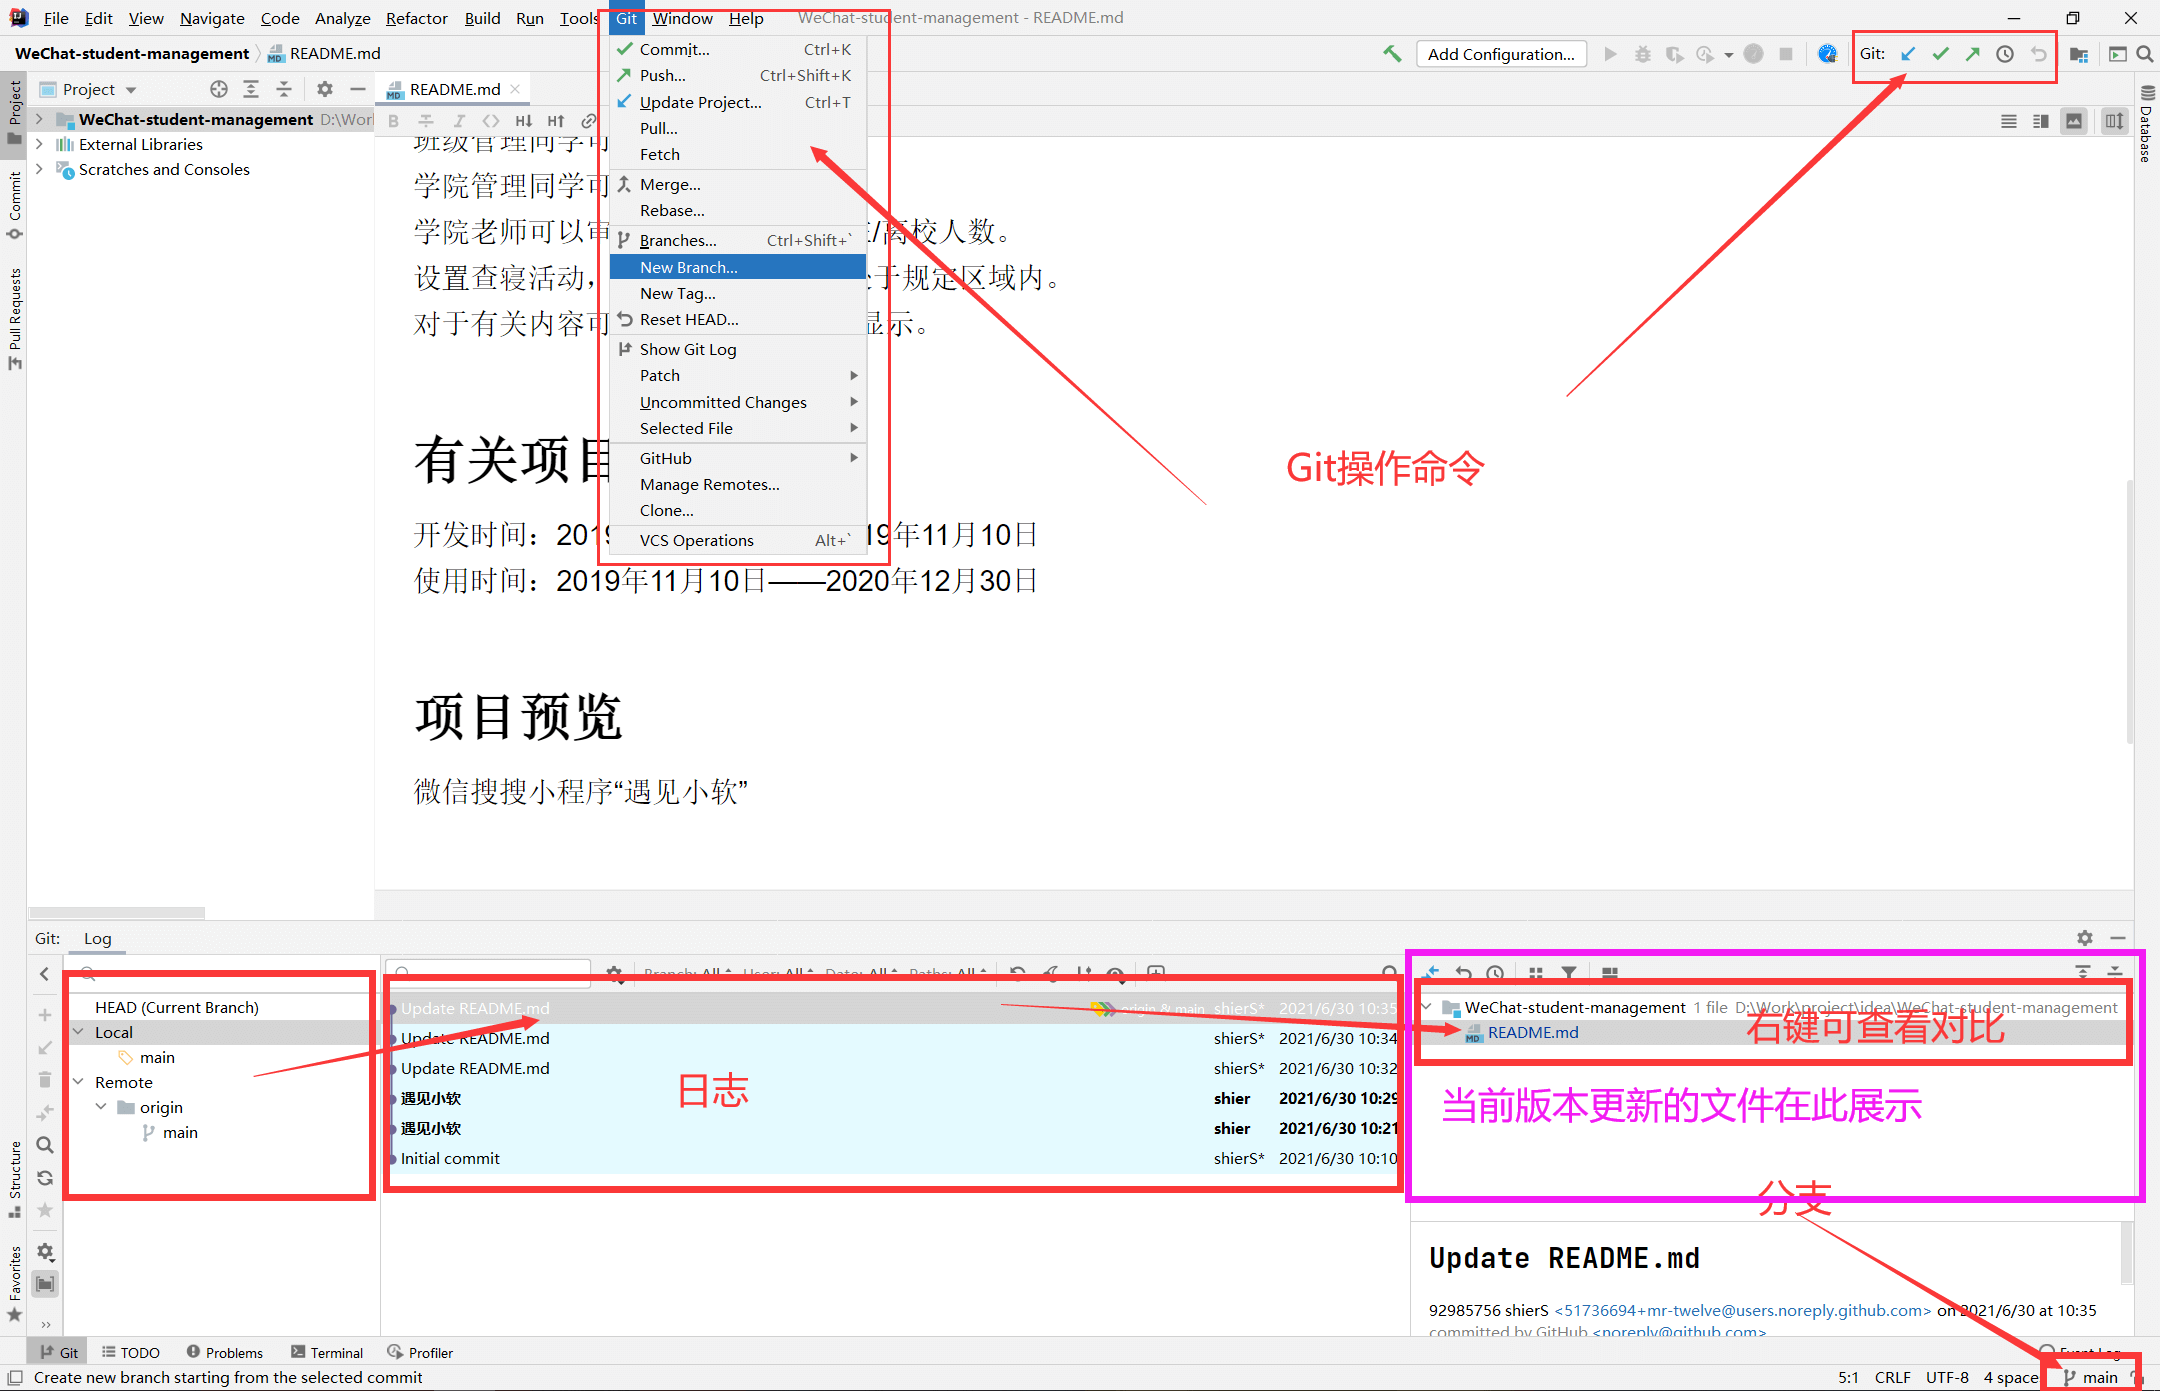
Task: Collapse the Remote branches node
Action: click(x=78, y=1082)
